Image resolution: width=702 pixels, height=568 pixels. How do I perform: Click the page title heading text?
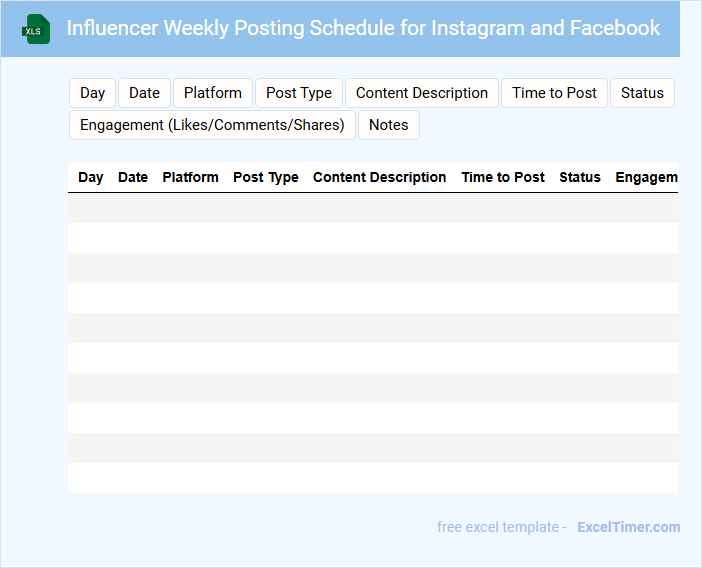(x=363, y=28)
